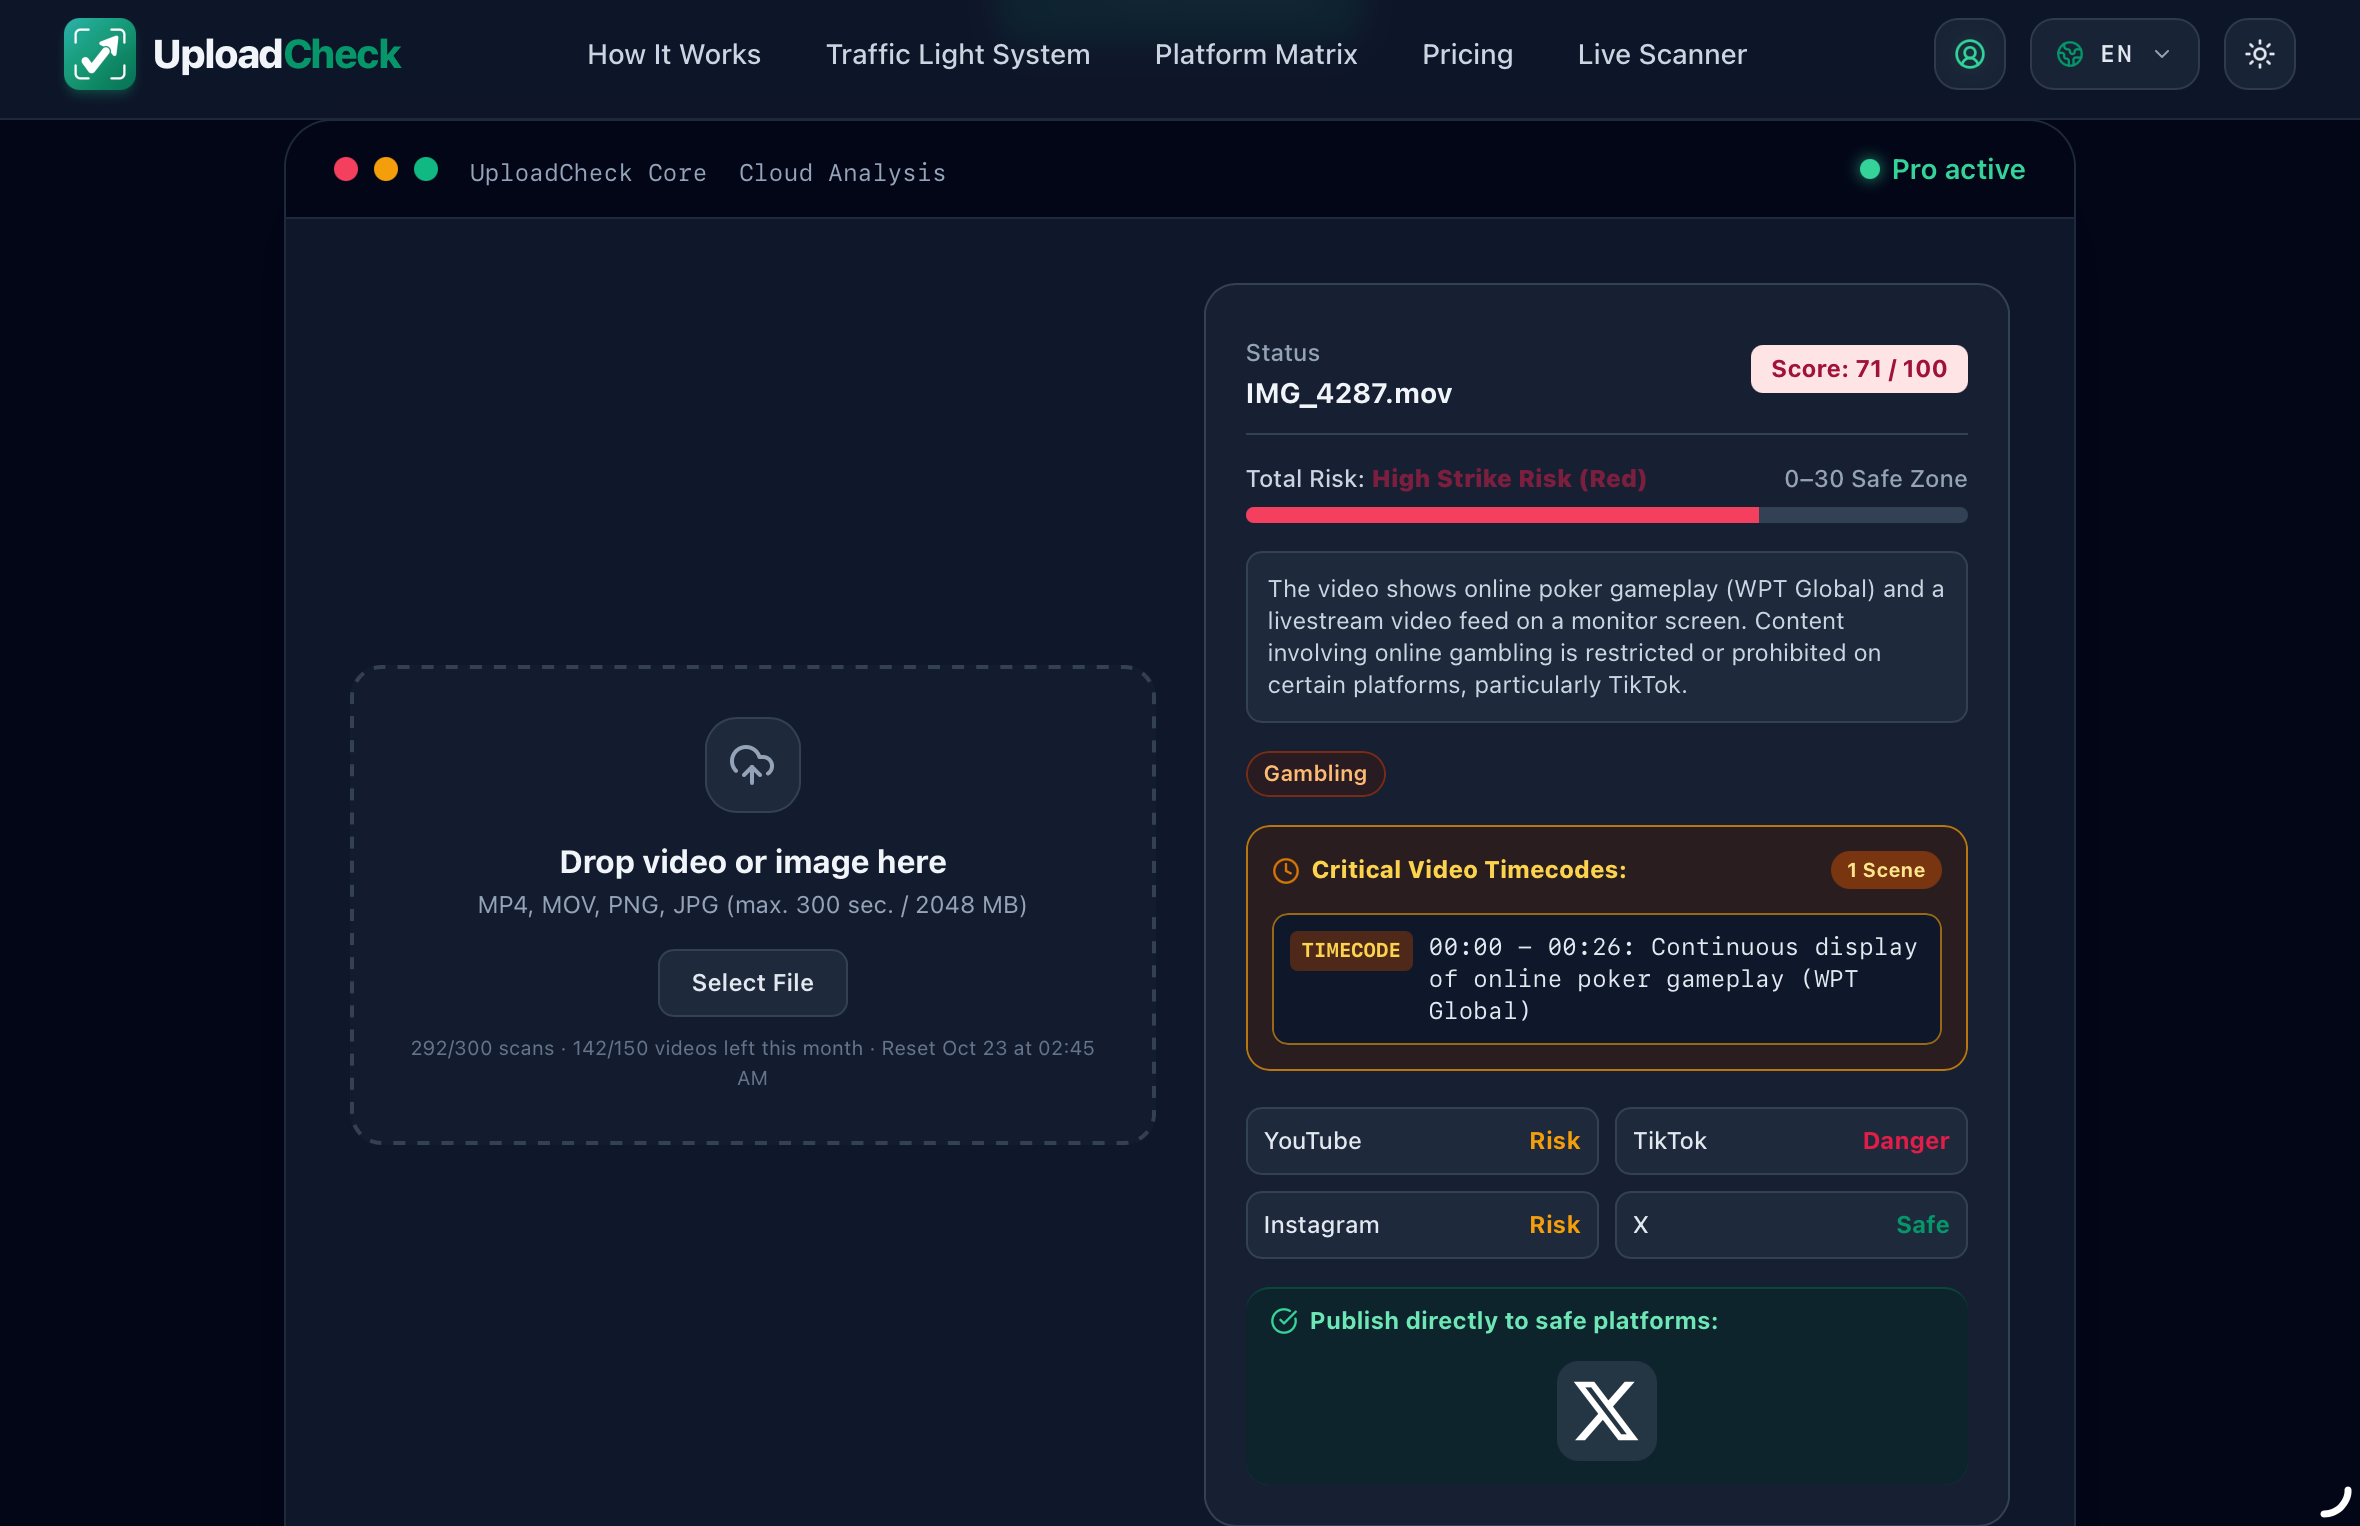Open the EN language dropdown
This screenshot has height=1526, width=2360.
tap(2114, 54)
